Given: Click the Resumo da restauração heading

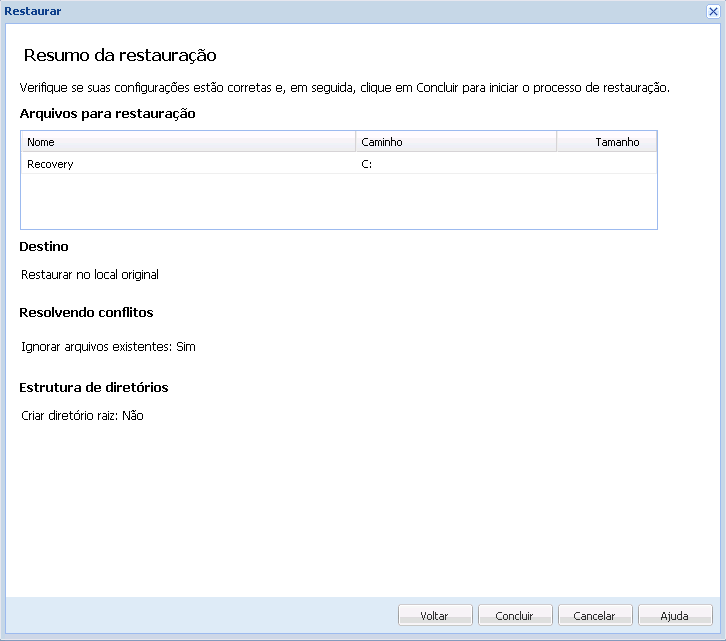Looking at the screenshot, I should (x=120, y=55).
